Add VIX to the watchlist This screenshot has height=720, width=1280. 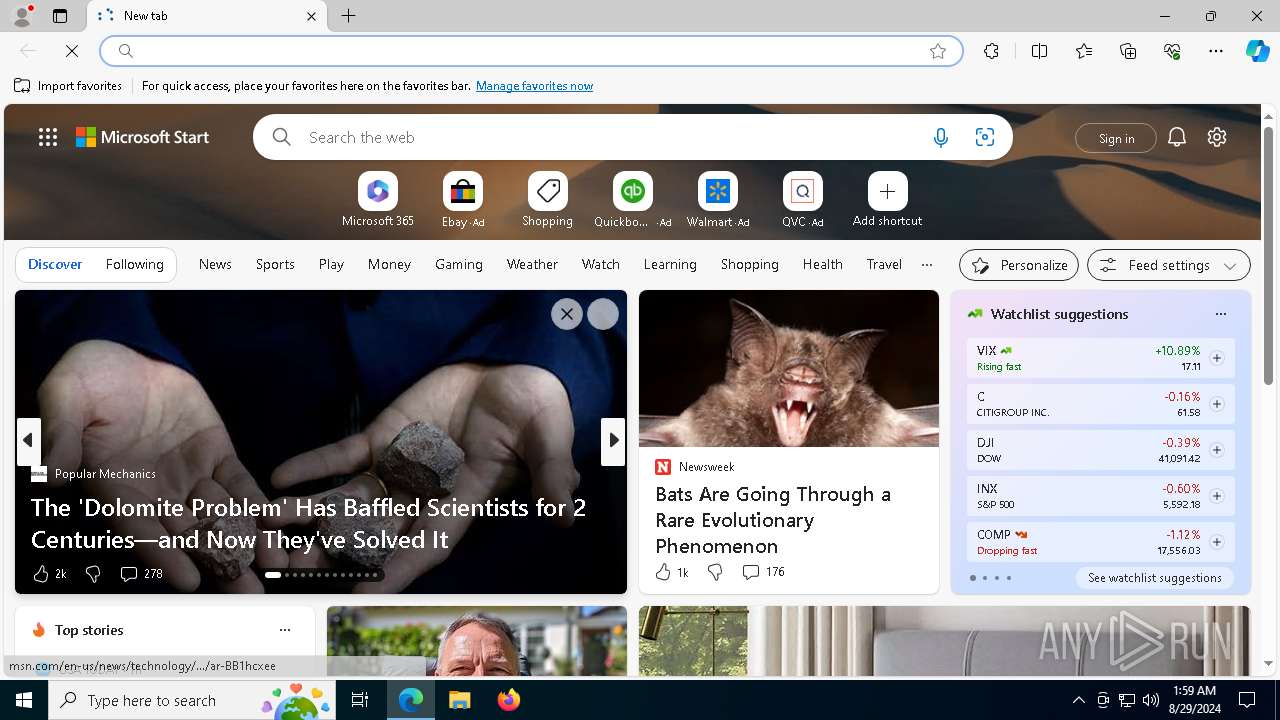(x=1216, y=358)
